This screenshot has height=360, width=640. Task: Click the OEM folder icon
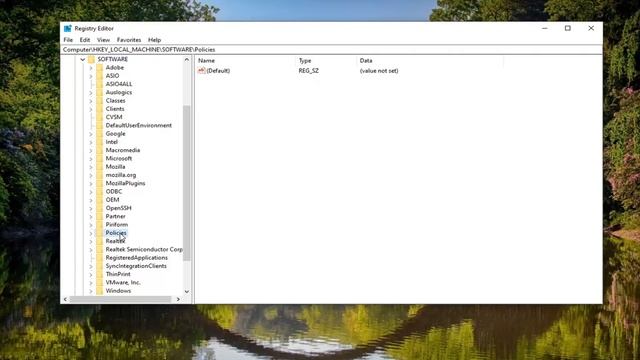[100, 200]
